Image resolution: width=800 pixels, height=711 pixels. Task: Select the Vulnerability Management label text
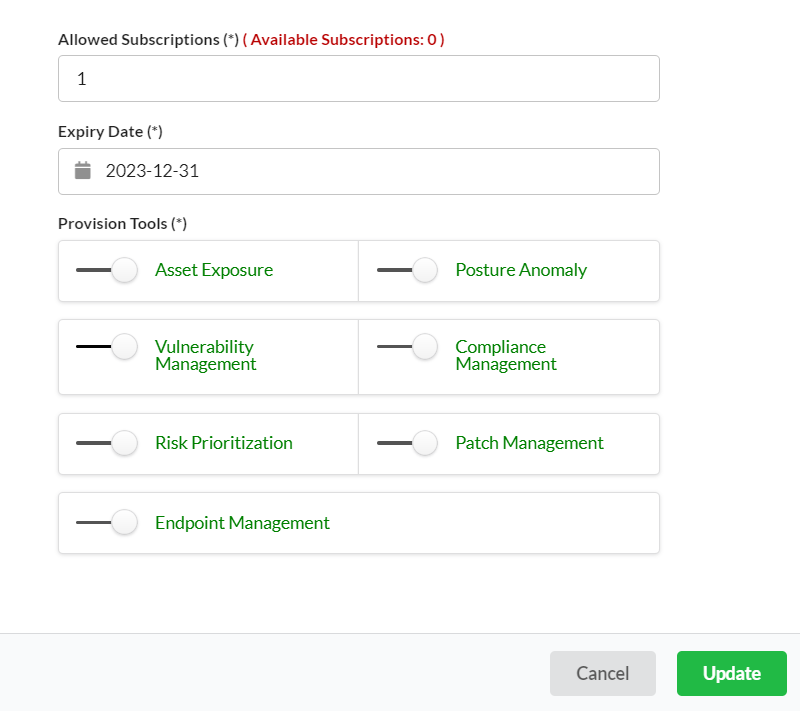(205, 355)
